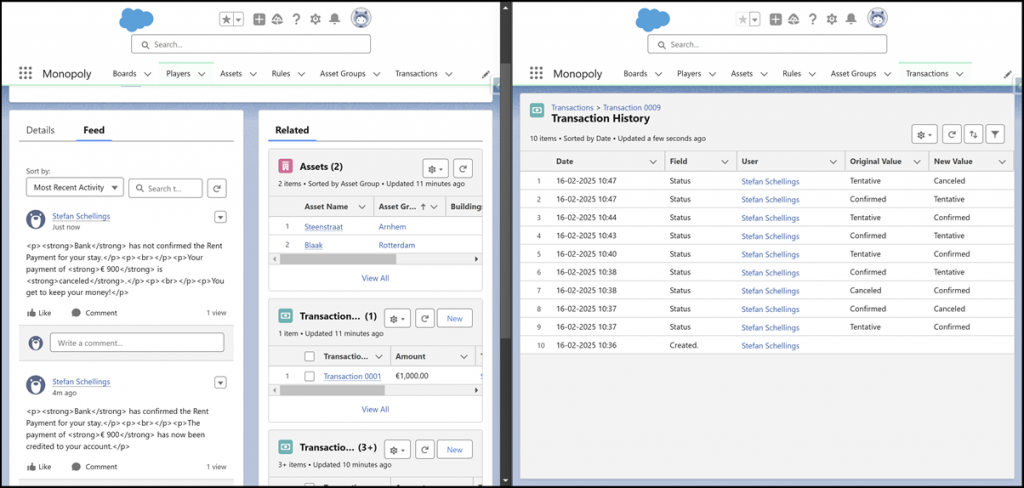Image resolution: width=1024 pixels, height=488 pixels.
Task: Click View All under the Assets list
Action: (375, 278)
